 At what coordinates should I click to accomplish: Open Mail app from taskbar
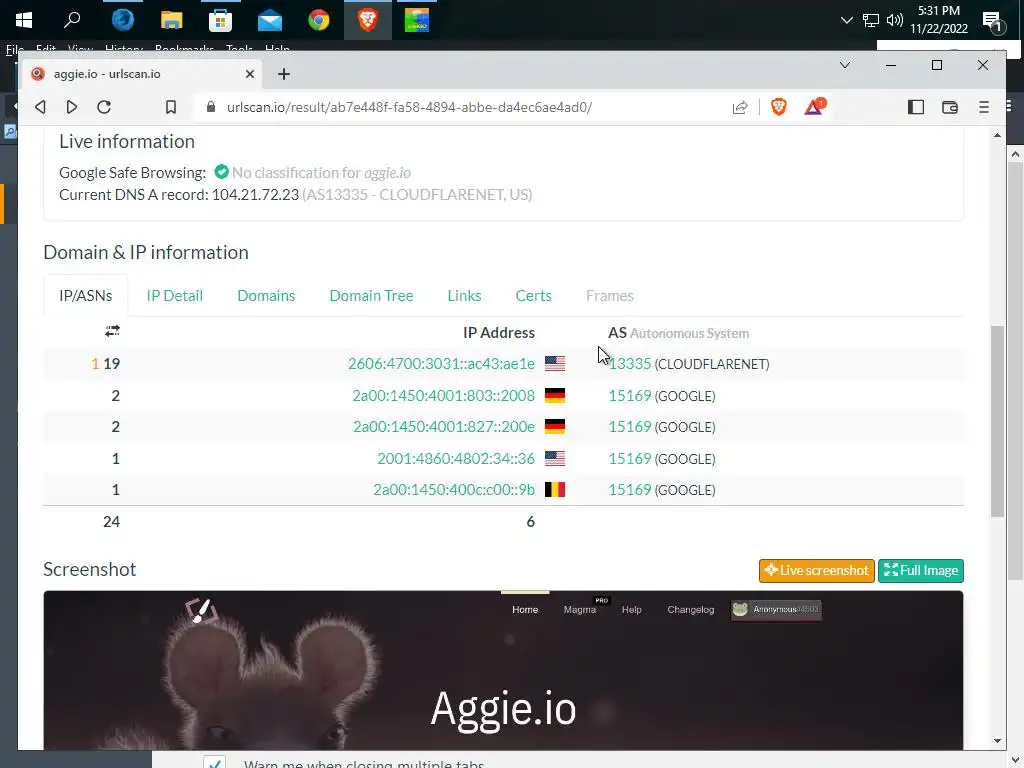(269, 20)
